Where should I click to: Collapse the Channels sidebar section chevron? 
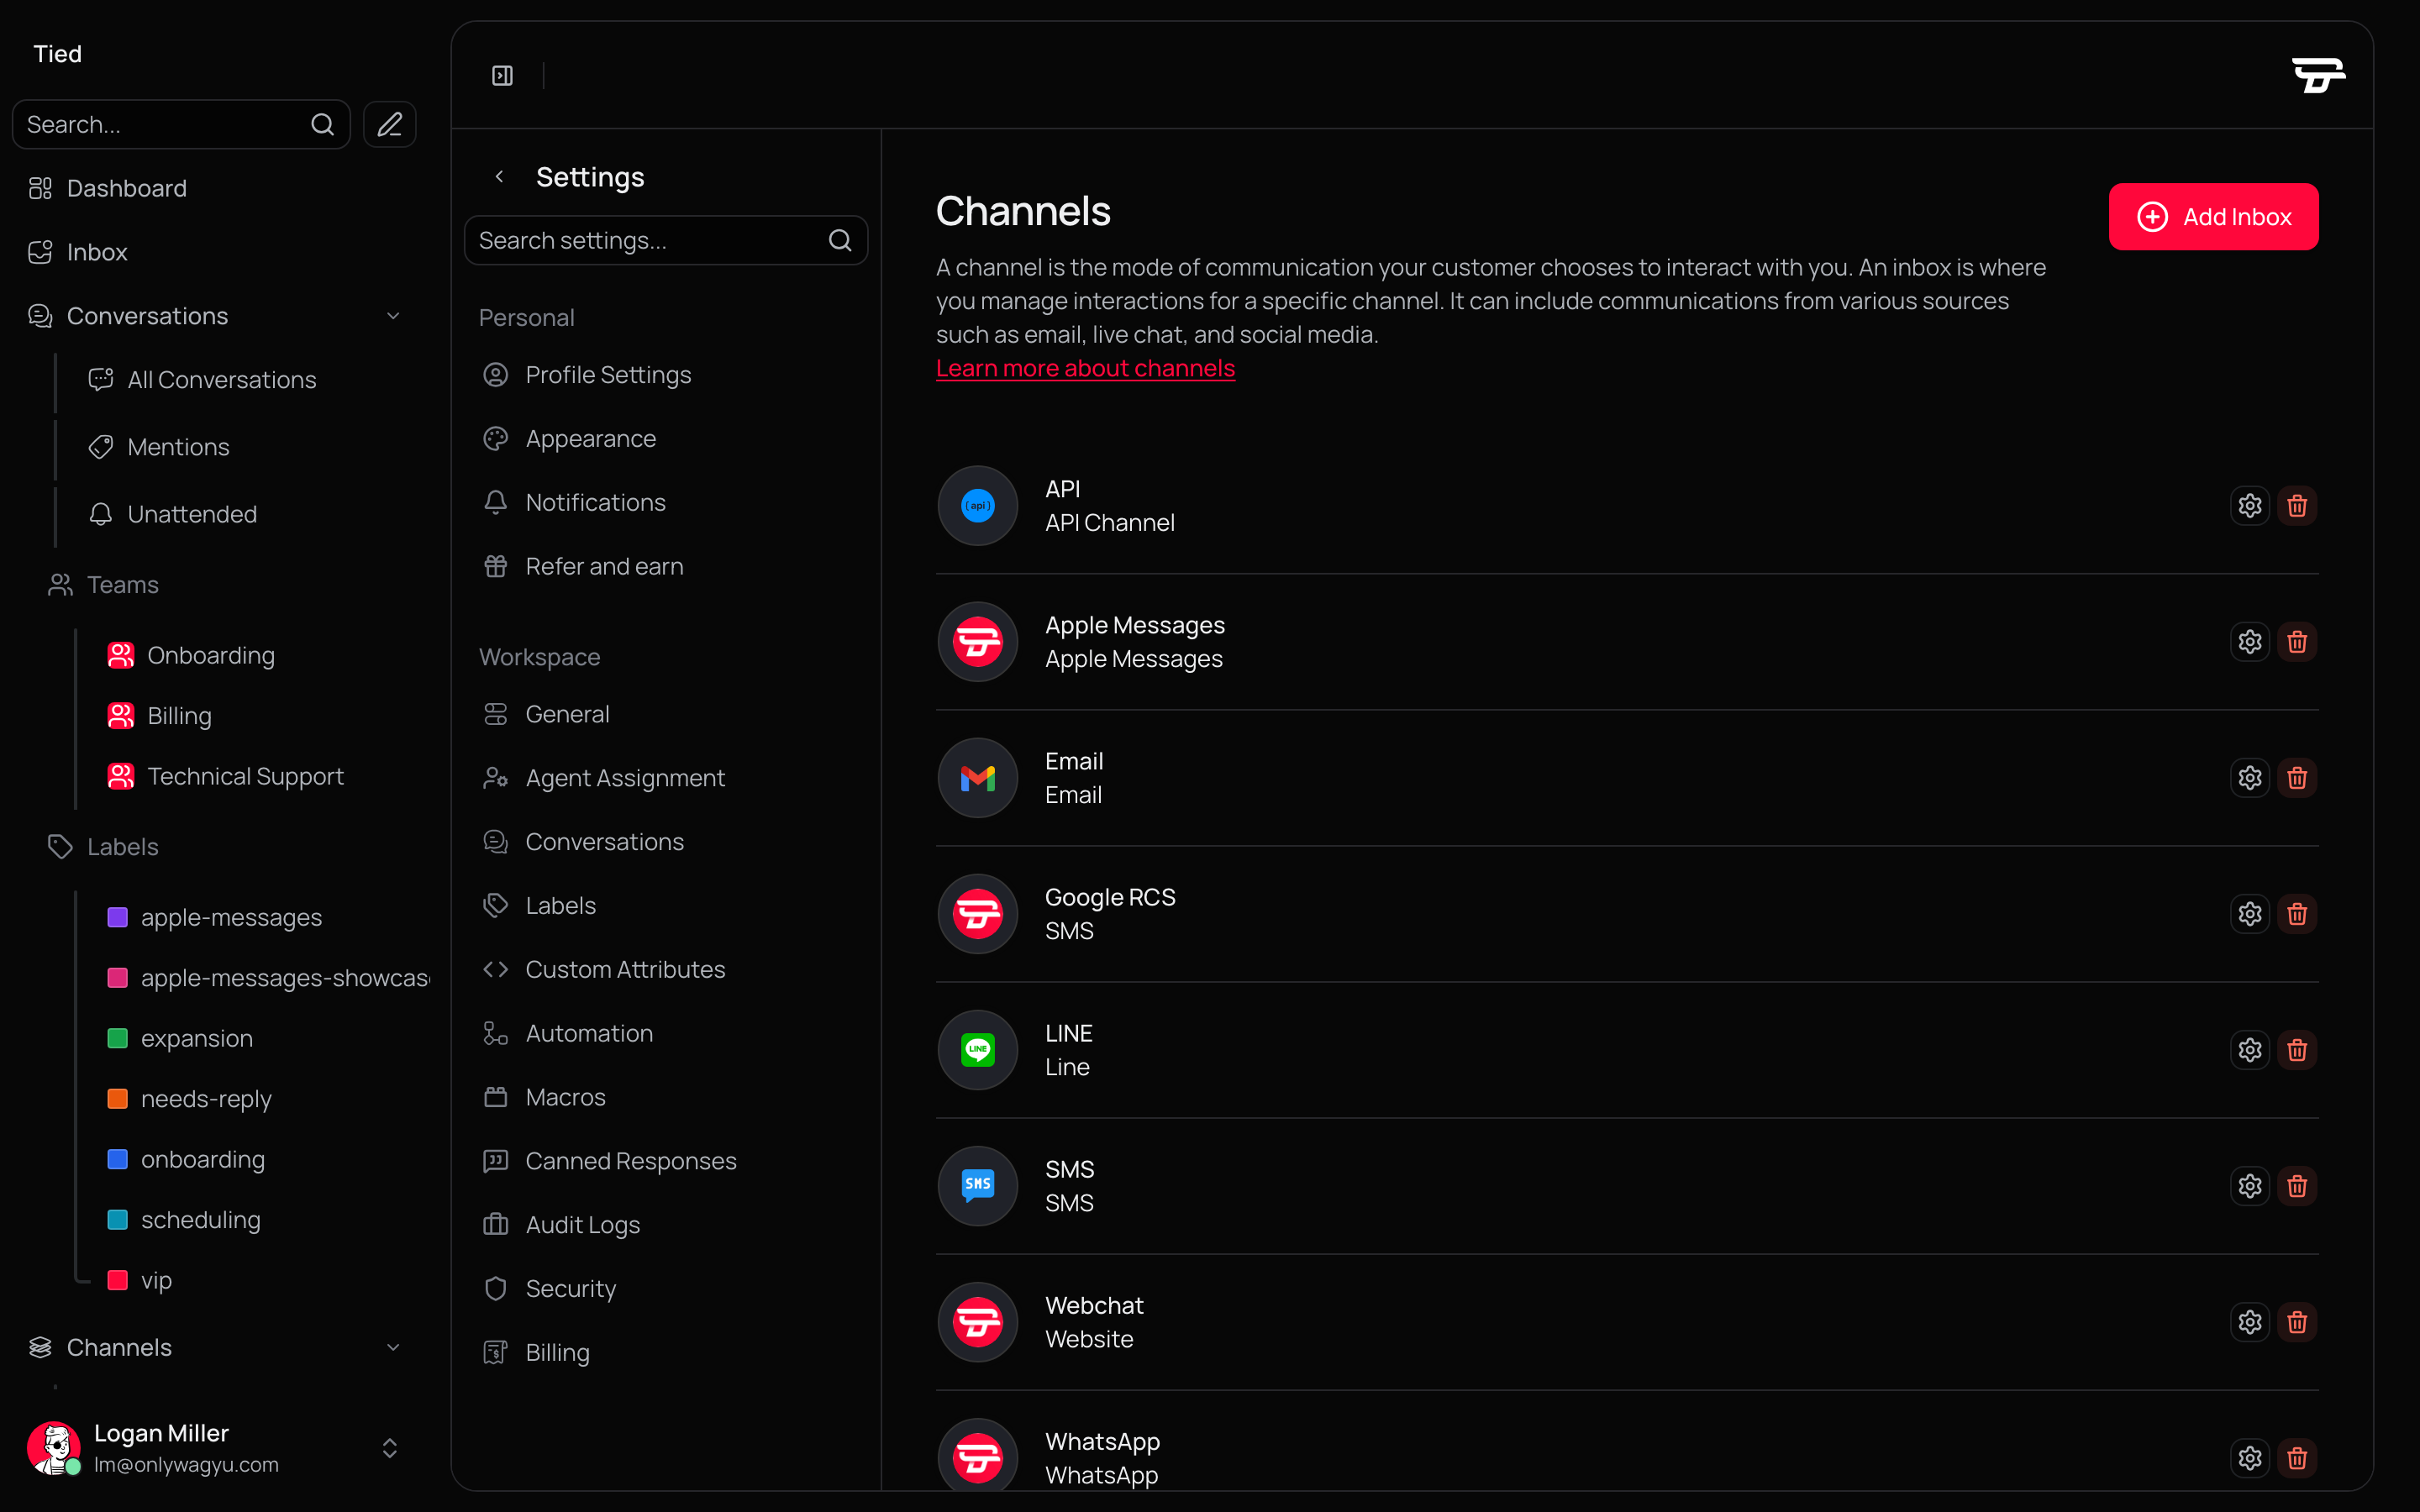[x=393, y=1348]
